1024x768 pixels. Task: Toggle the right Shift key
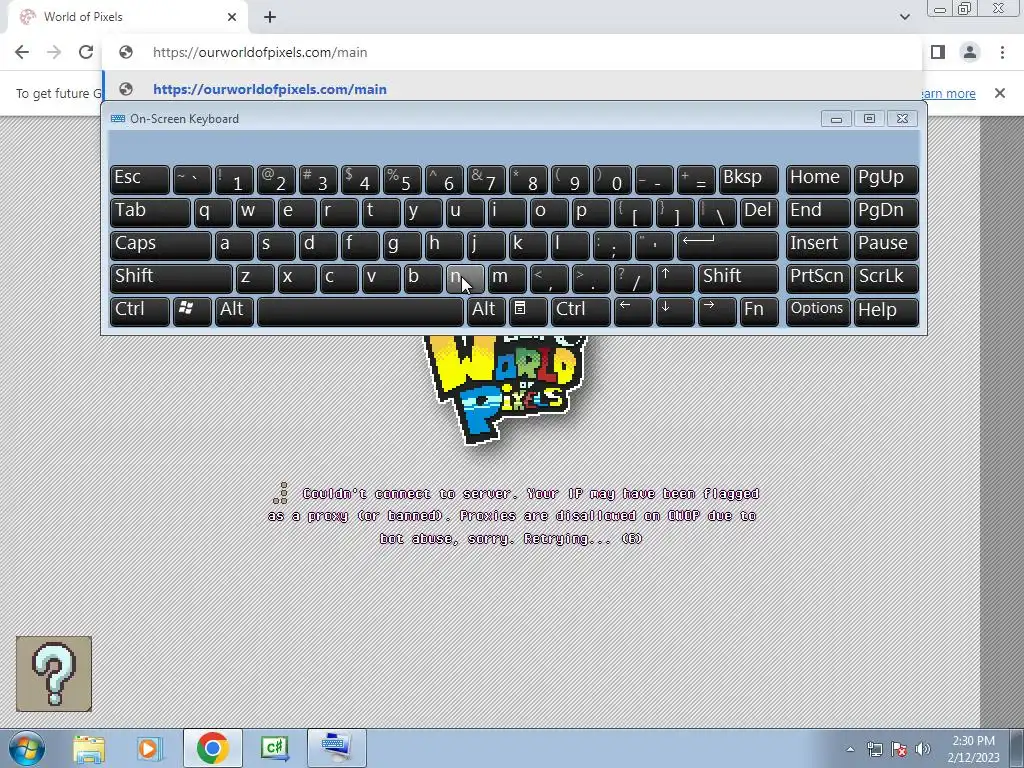tap(738, 278)
